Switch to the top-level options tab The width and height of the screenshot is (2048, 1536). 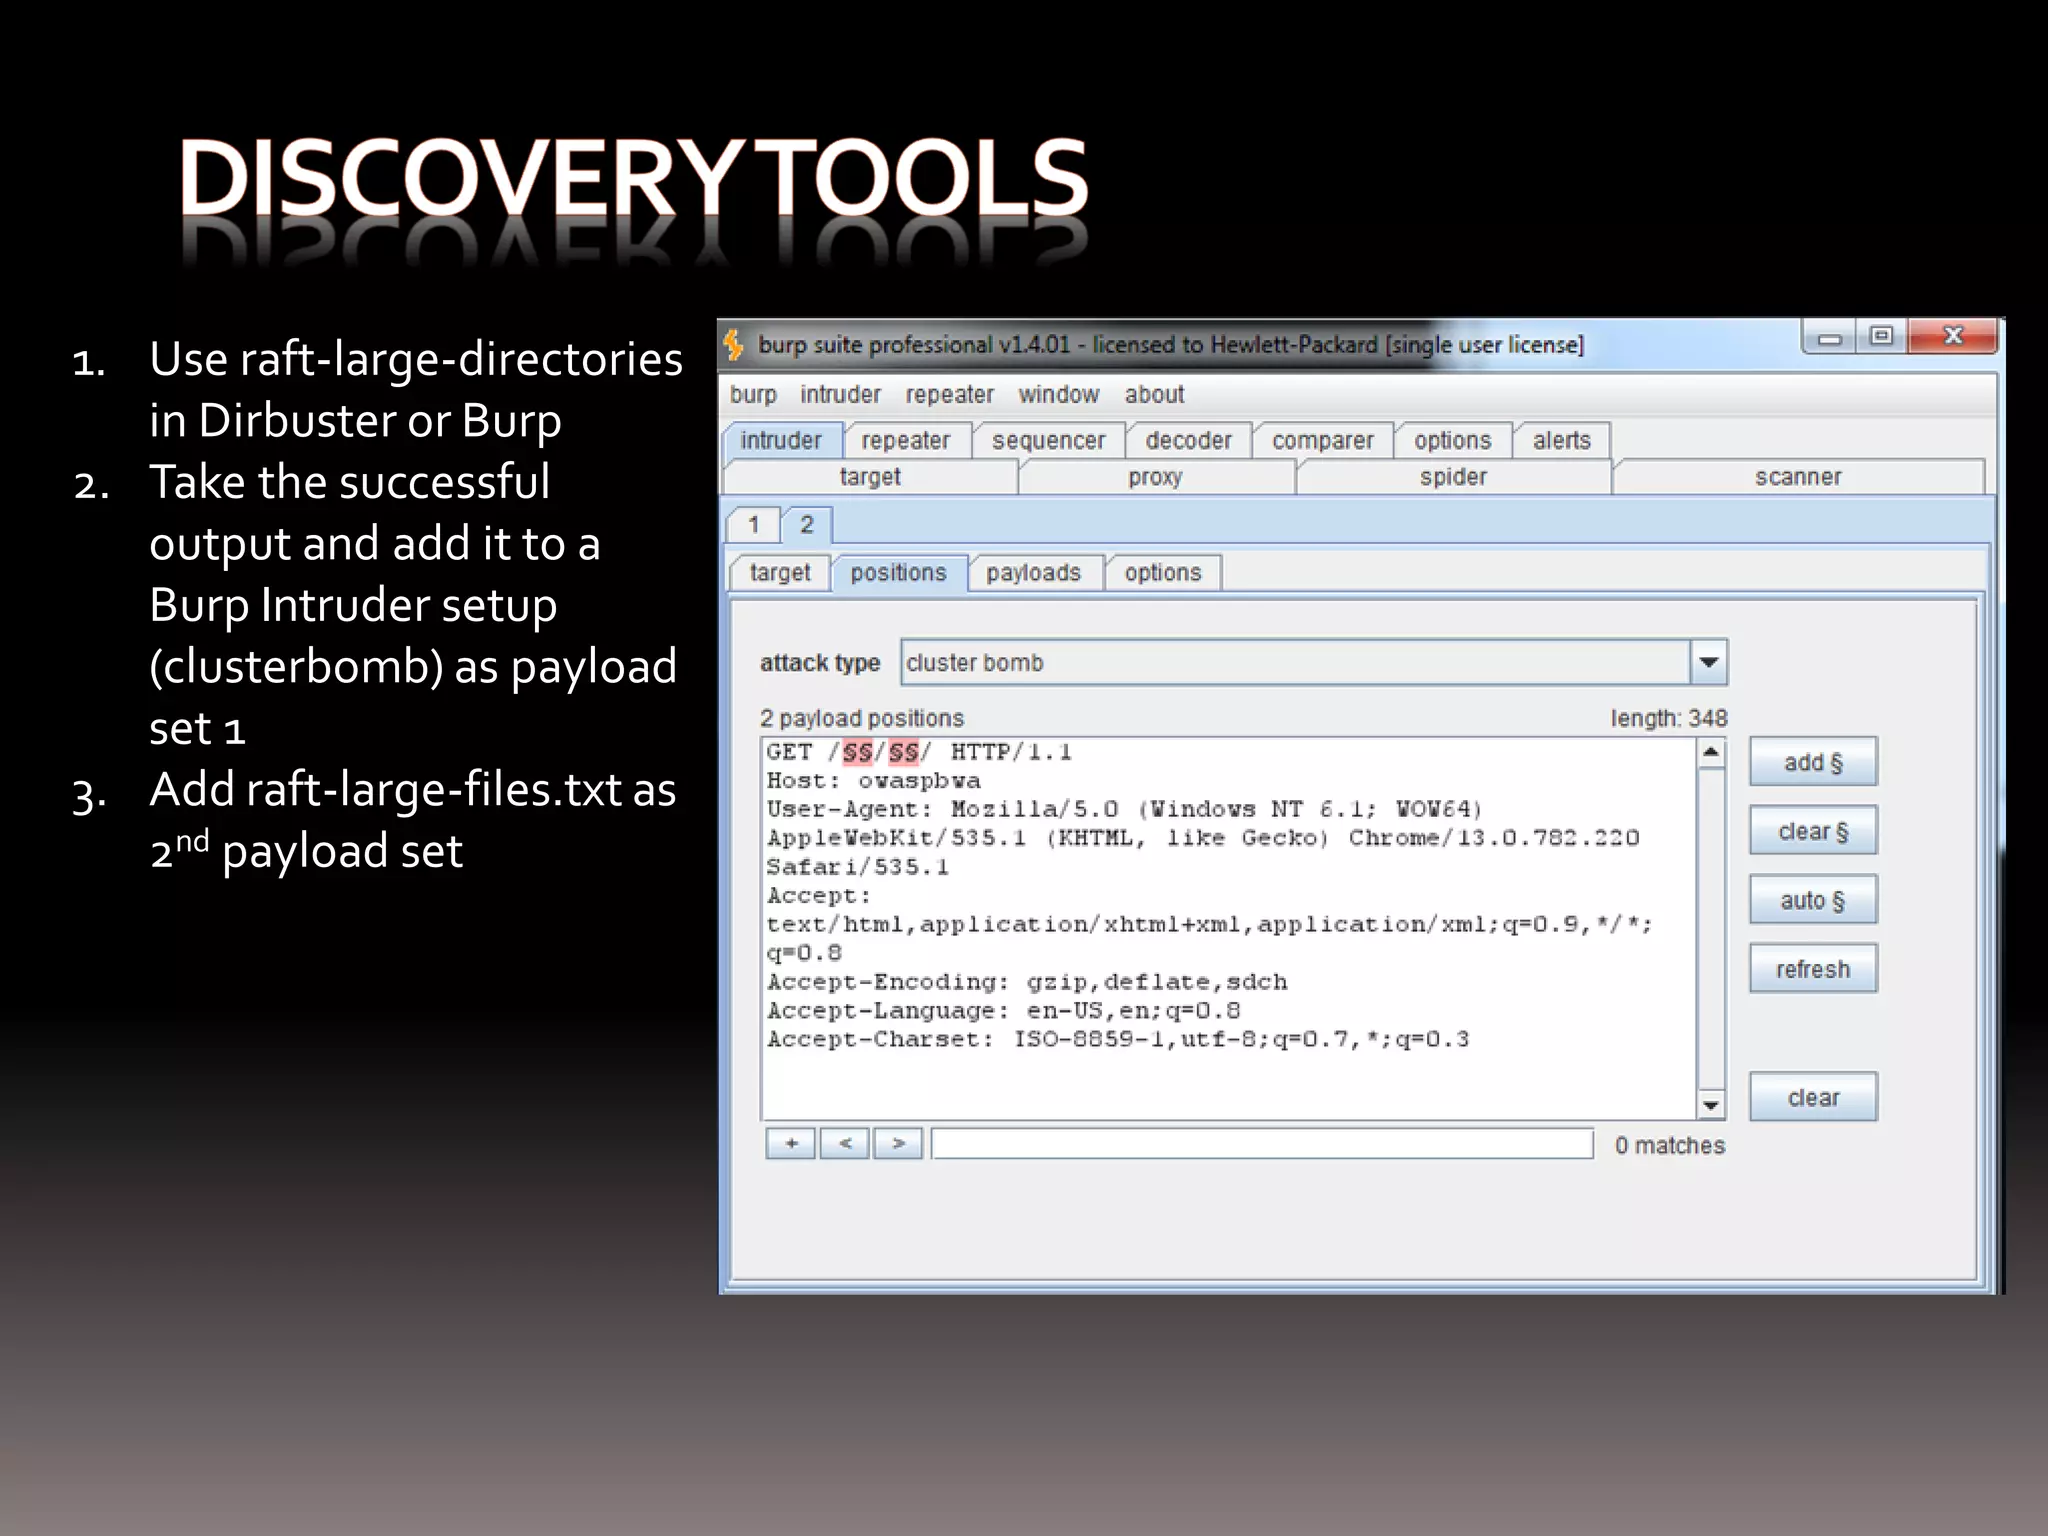tap(1452, 440)
